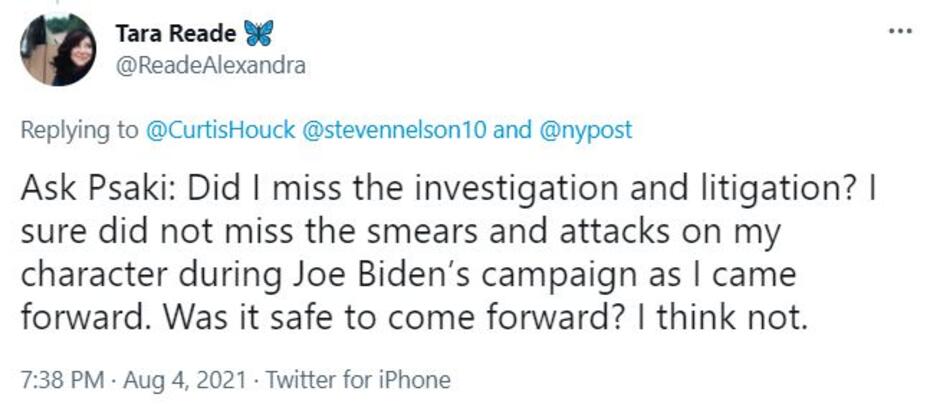
Task: Click the "Replying to" label
Action: pyautogui.click(x=82, y=130)
